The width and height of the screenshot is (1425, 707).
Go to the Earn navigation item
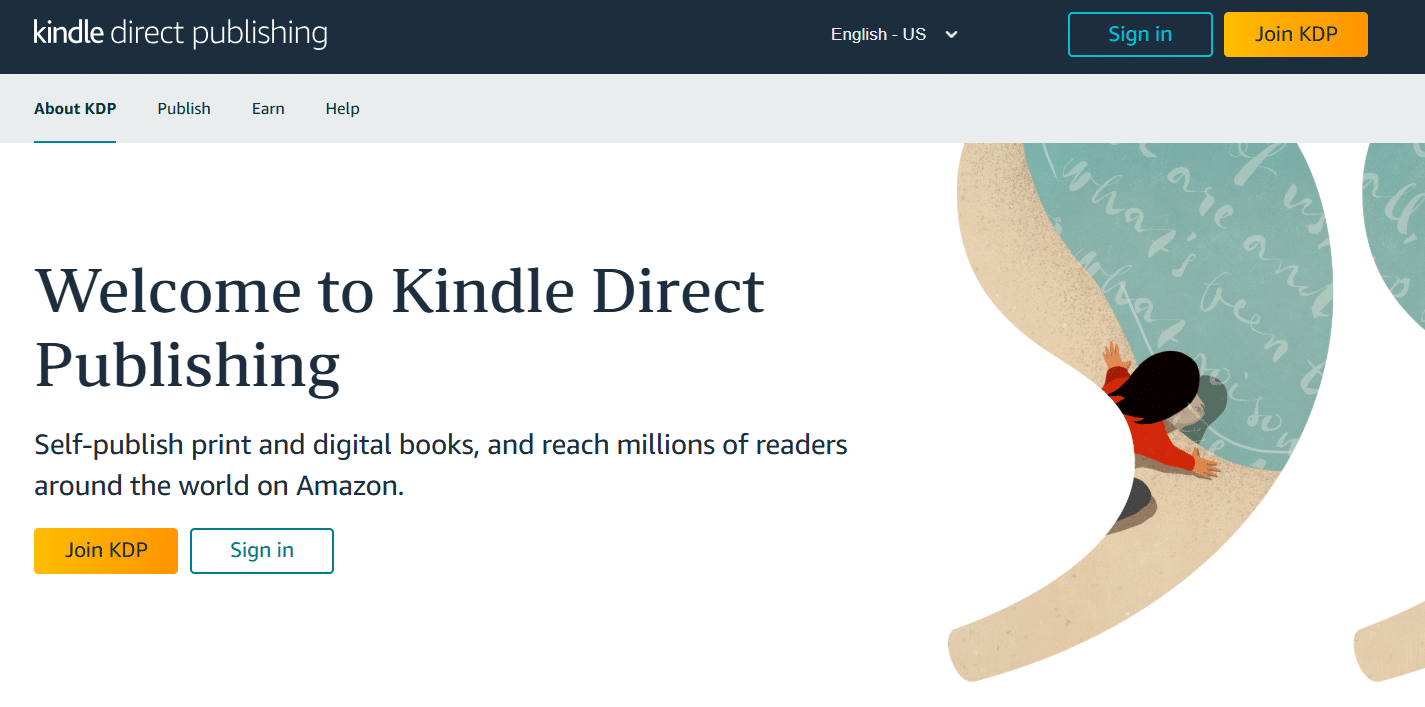click(x=268, y=108)
